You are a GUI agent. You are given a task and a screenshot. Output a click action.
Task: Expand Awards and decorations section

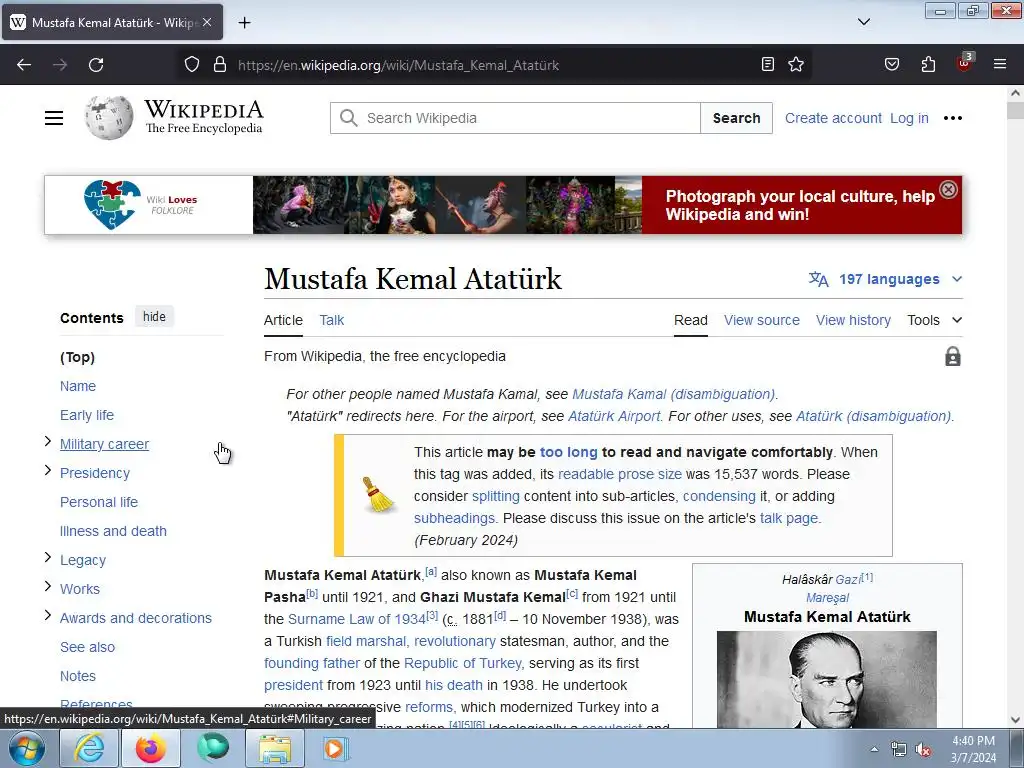[x=48, y=615]
